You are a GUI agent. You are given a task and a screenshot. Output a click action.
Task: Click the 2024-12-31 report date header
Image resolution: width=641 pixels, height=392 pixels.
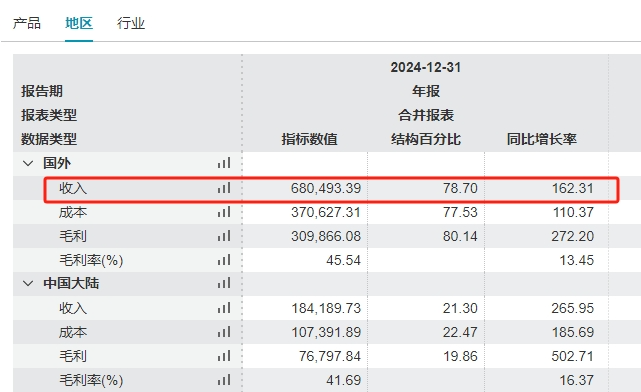coord(426,67)
